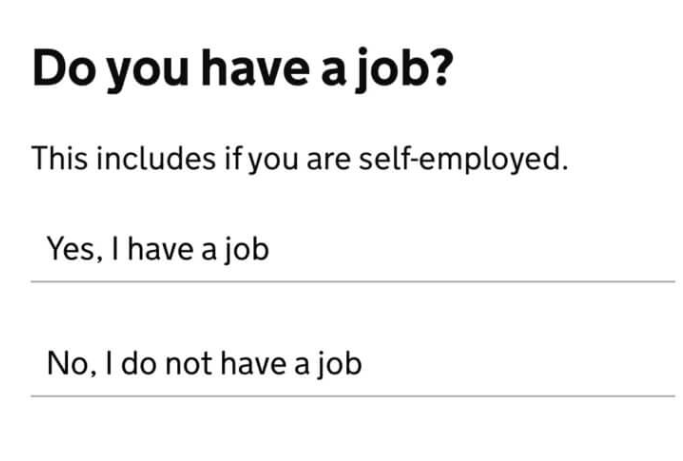Click the word "job" in the heading

(x=389, y=70)
